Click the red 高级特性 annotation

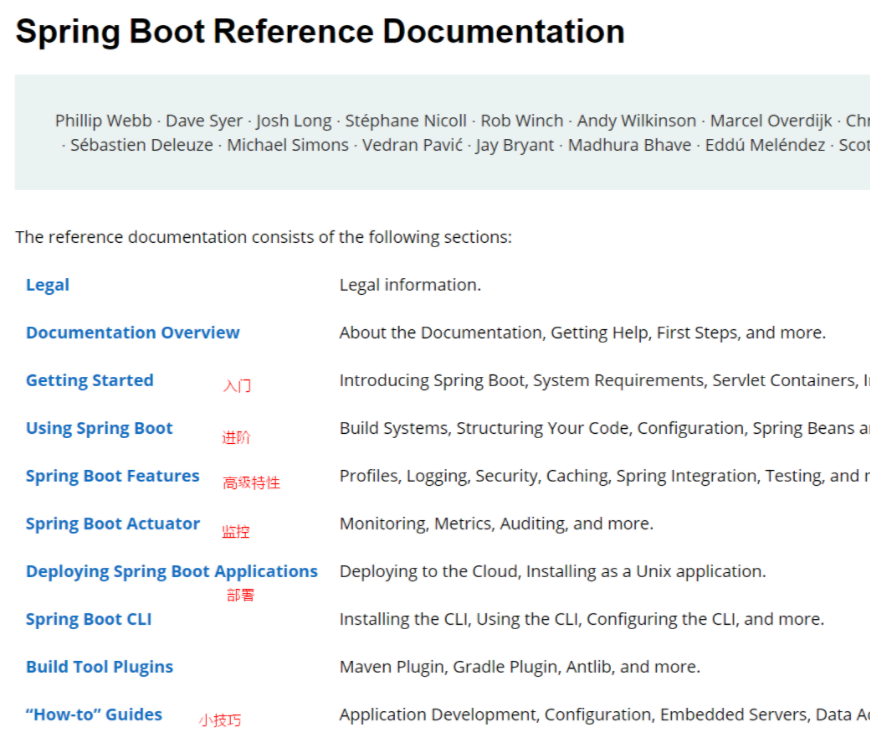pos(251,483)
